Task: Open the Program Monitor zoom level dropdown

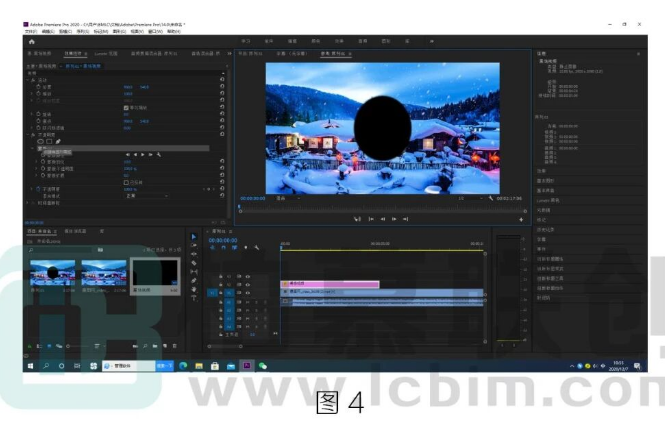Action: 288,198
